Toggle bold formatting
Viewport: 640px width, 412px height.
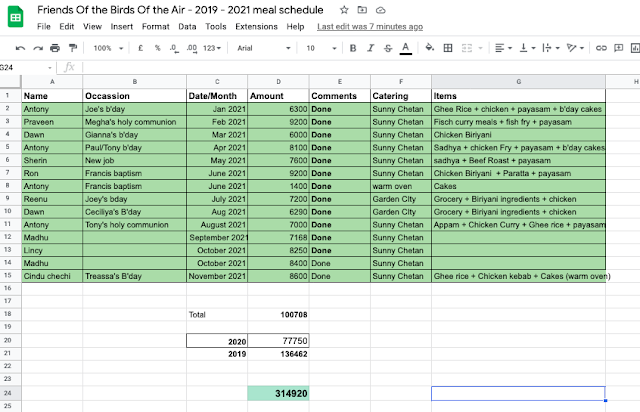pyautogui.click(x=353, y=48)
